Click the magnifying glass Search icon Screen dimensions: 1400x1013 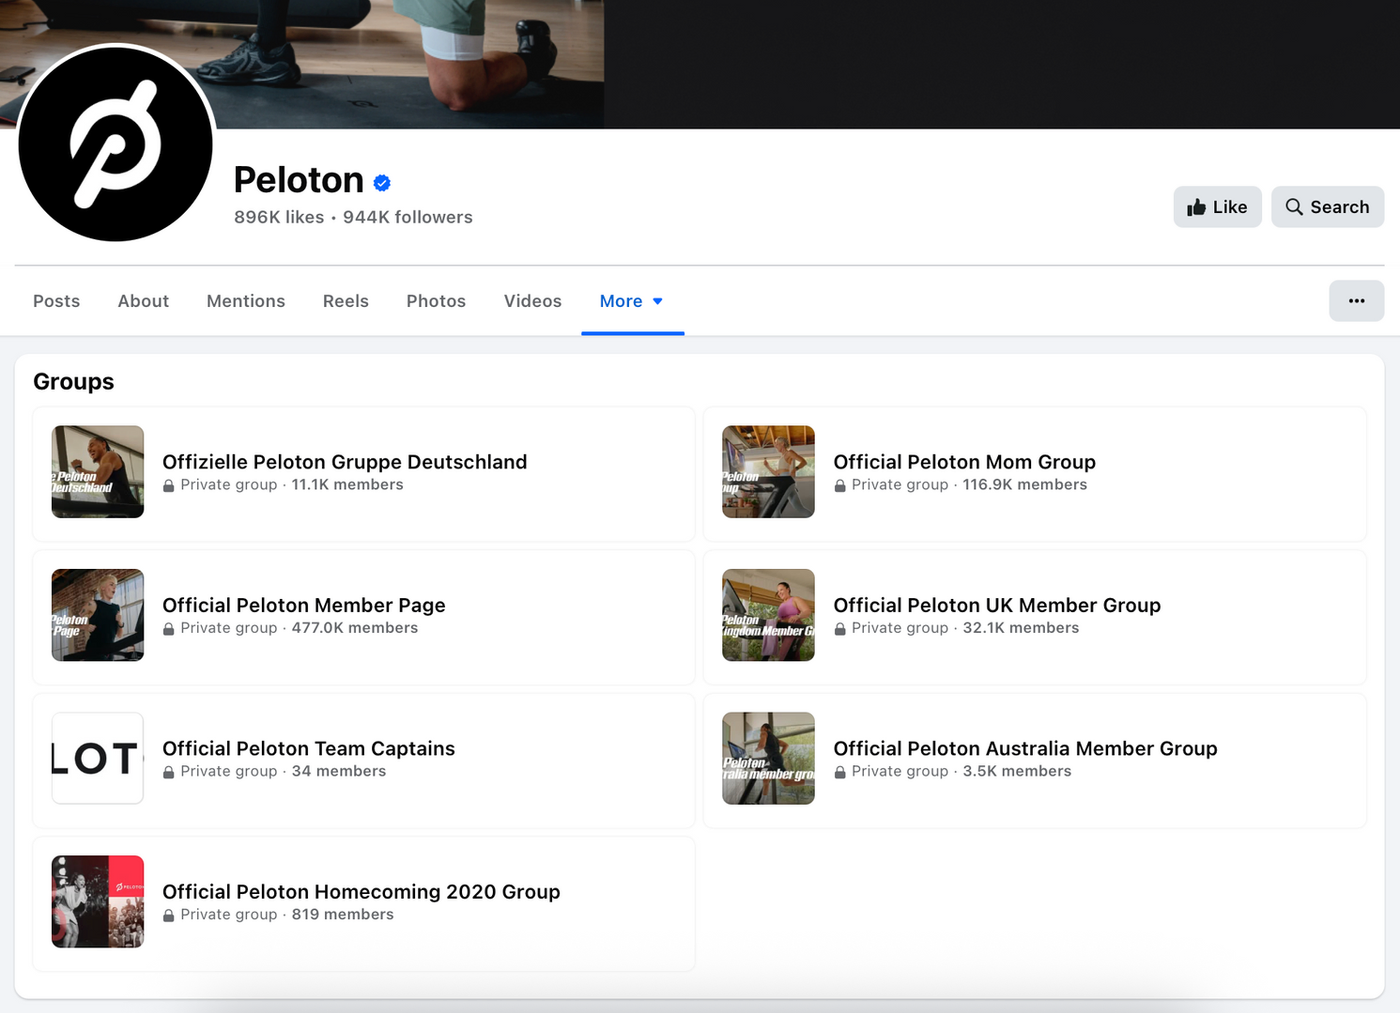tap(1294, 206)
